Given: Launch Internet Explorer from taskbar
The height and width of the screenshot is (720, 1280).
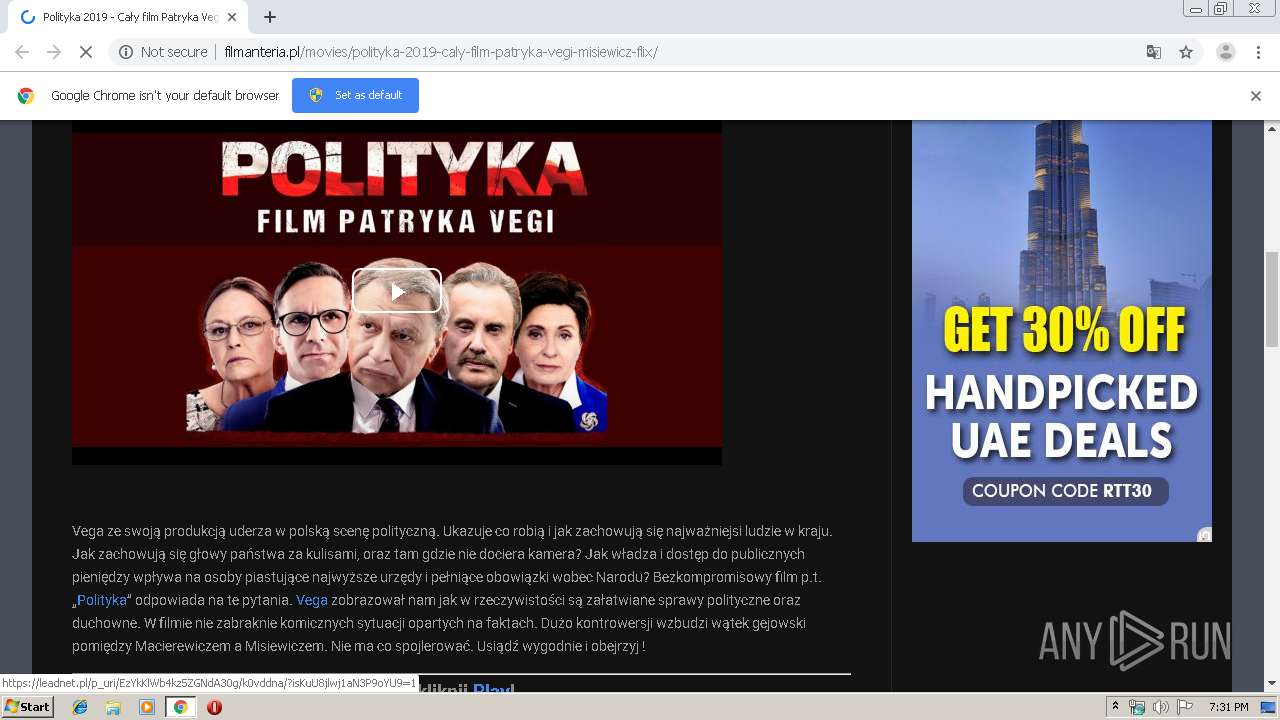Looking at the screenshot, I should (80, 707).
